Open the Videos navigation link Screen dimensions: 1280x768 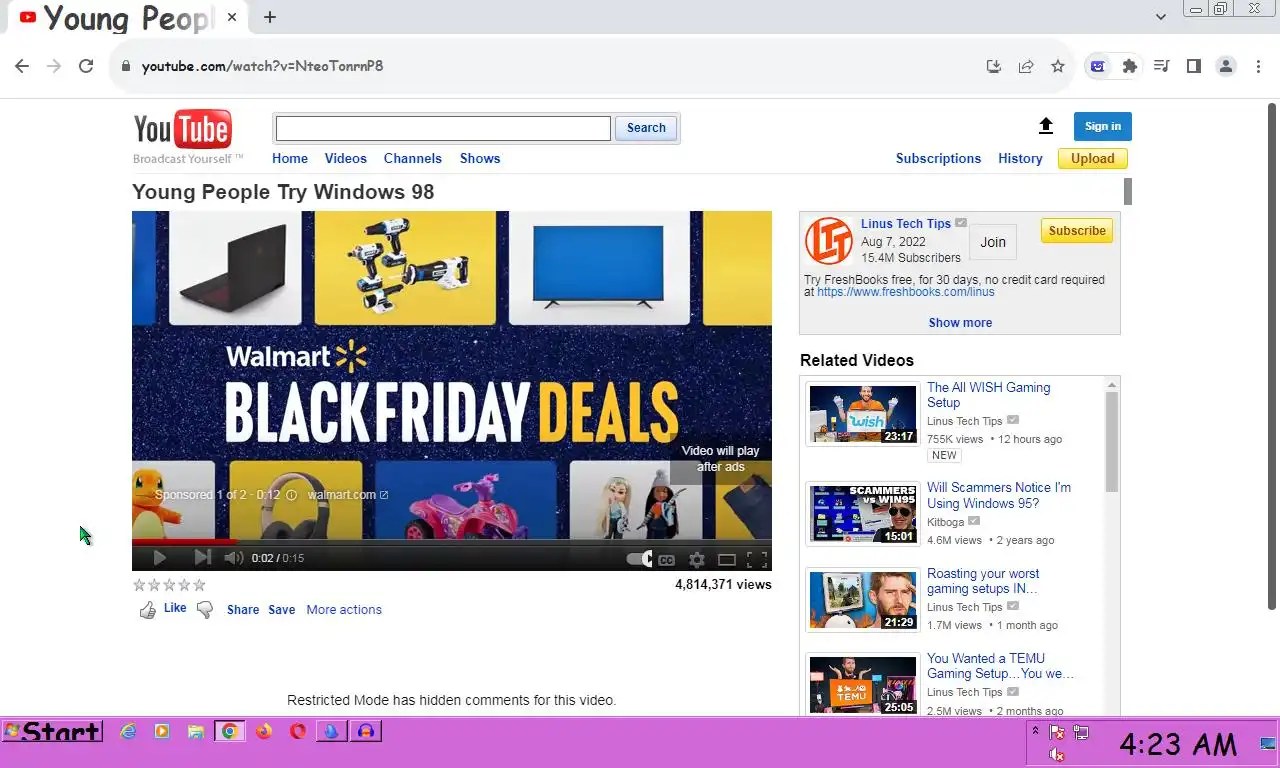coord(346,158)
